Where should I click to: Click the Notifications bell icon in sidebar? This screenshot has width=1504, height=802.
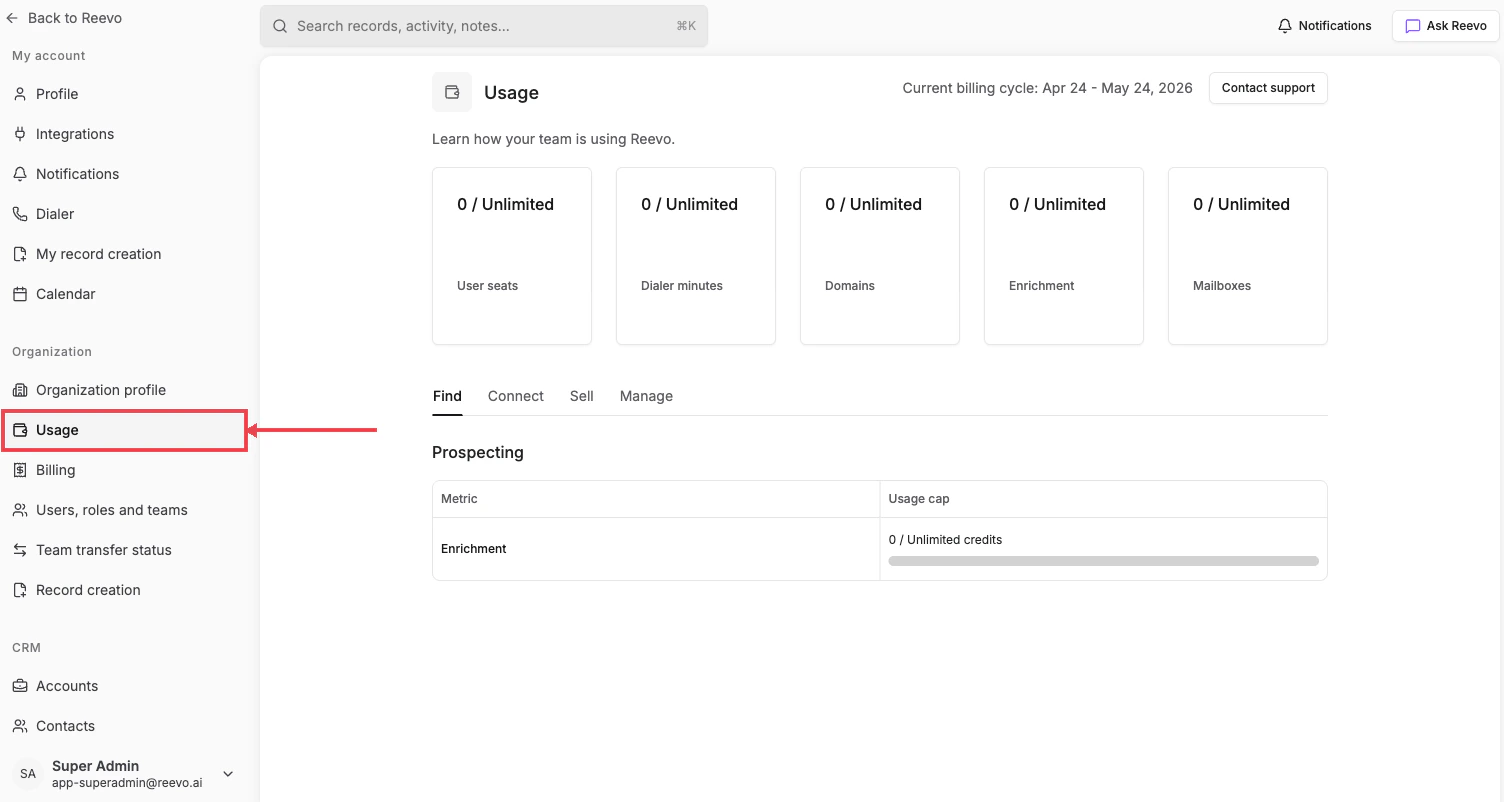(20, 174)
